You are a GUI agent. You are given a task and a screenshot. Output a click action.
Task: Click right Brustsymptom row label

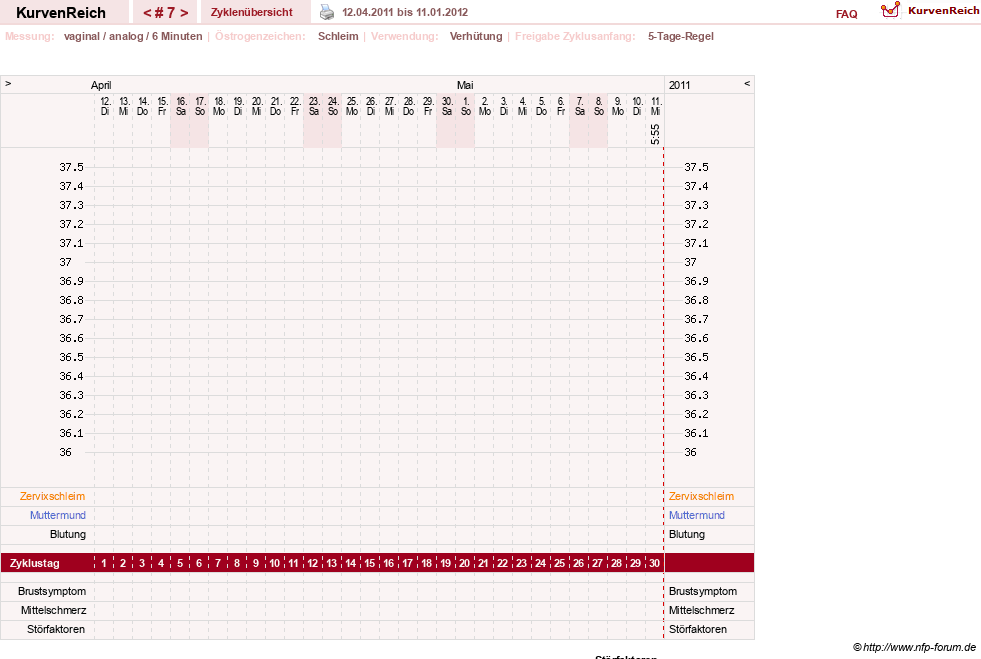click(x=703, y=591)
